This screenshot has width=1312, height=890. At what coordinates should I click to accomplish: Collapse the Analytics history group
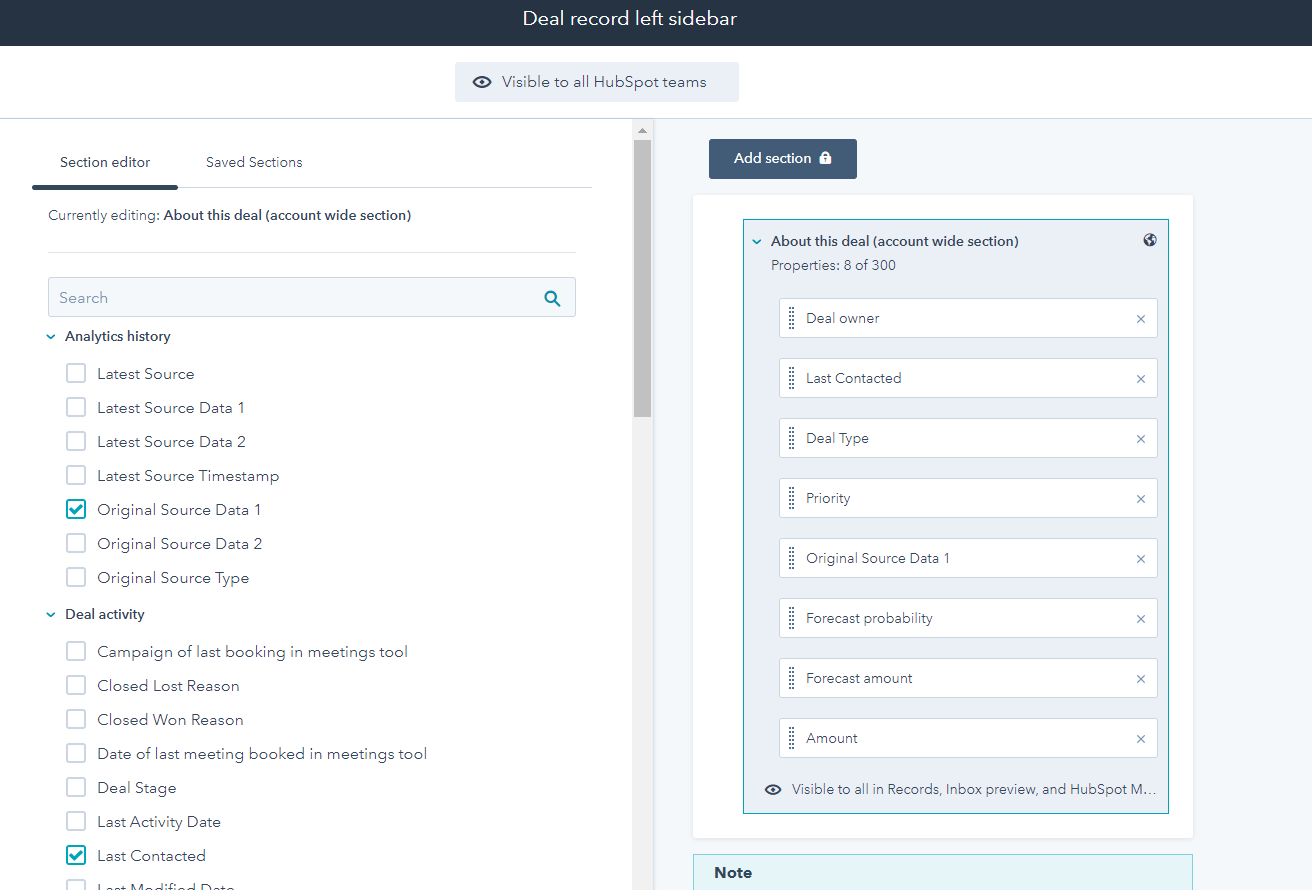[51, 337]
